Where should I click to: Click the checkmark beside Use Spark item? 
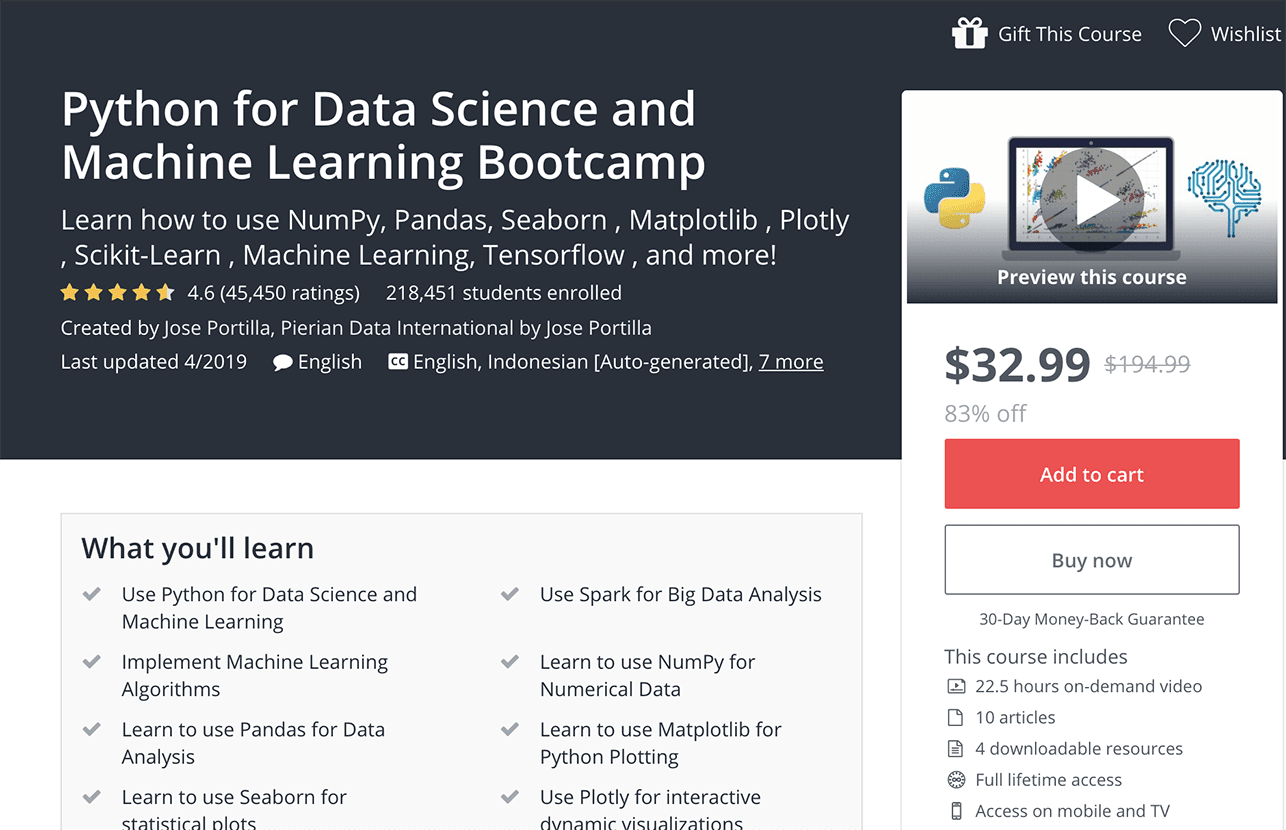(510, 594)
